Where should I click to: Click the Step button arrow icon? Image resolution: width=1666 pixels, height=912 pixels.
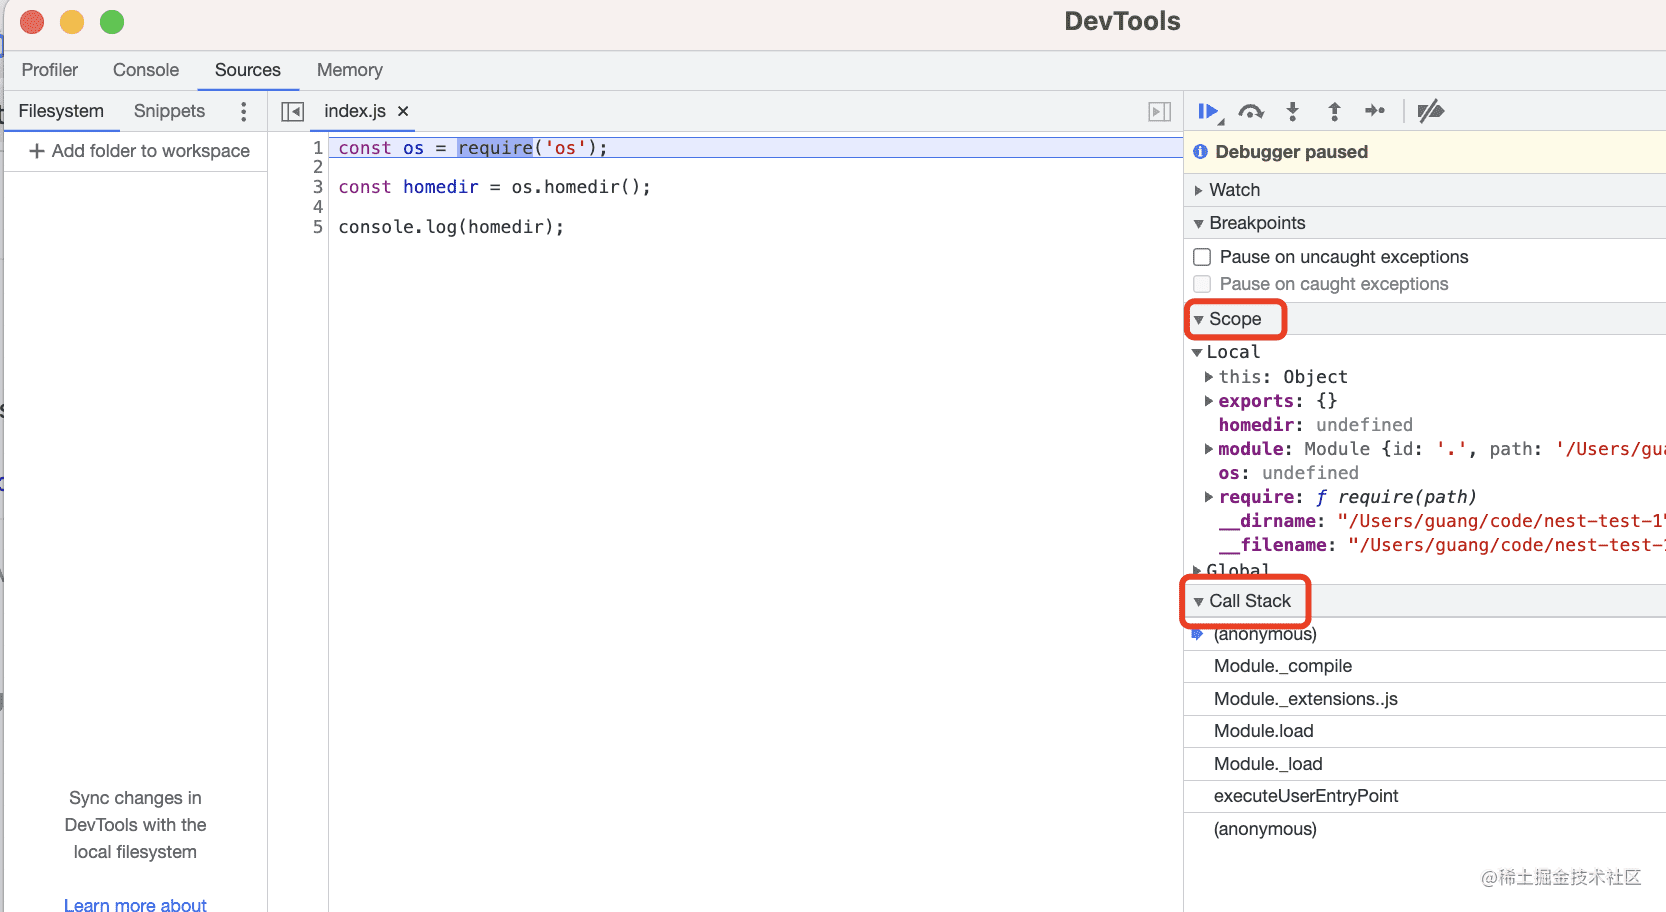pos(1375,111)
